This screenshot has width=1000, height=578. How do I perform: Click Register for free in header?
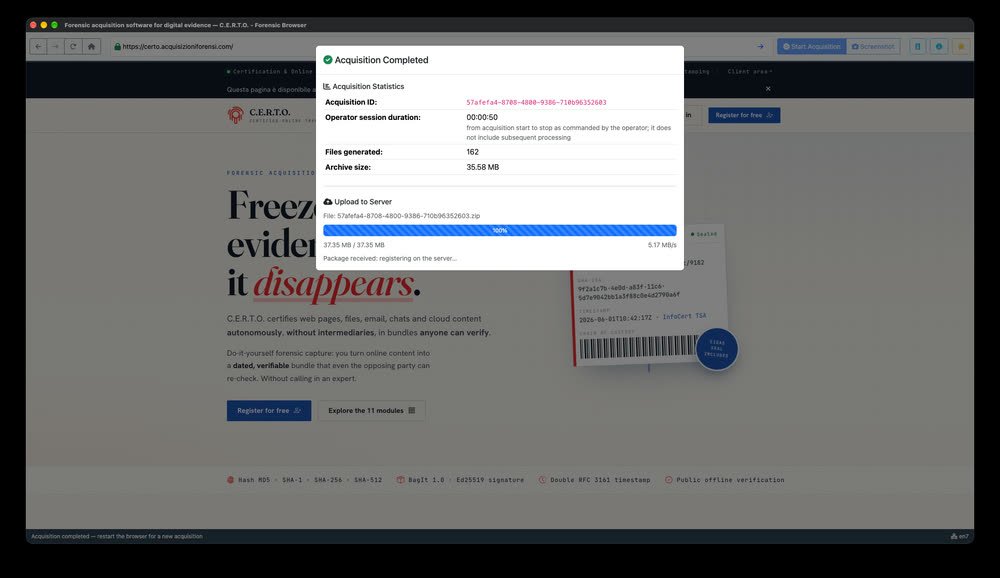(x=744, y=115)
